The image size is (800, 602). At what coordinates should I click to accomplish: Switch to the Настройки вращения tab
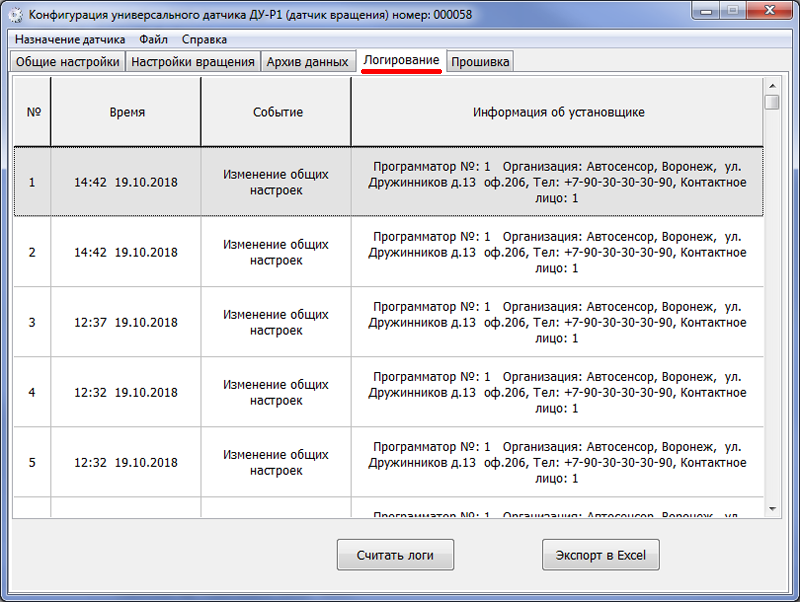[193, 62]
